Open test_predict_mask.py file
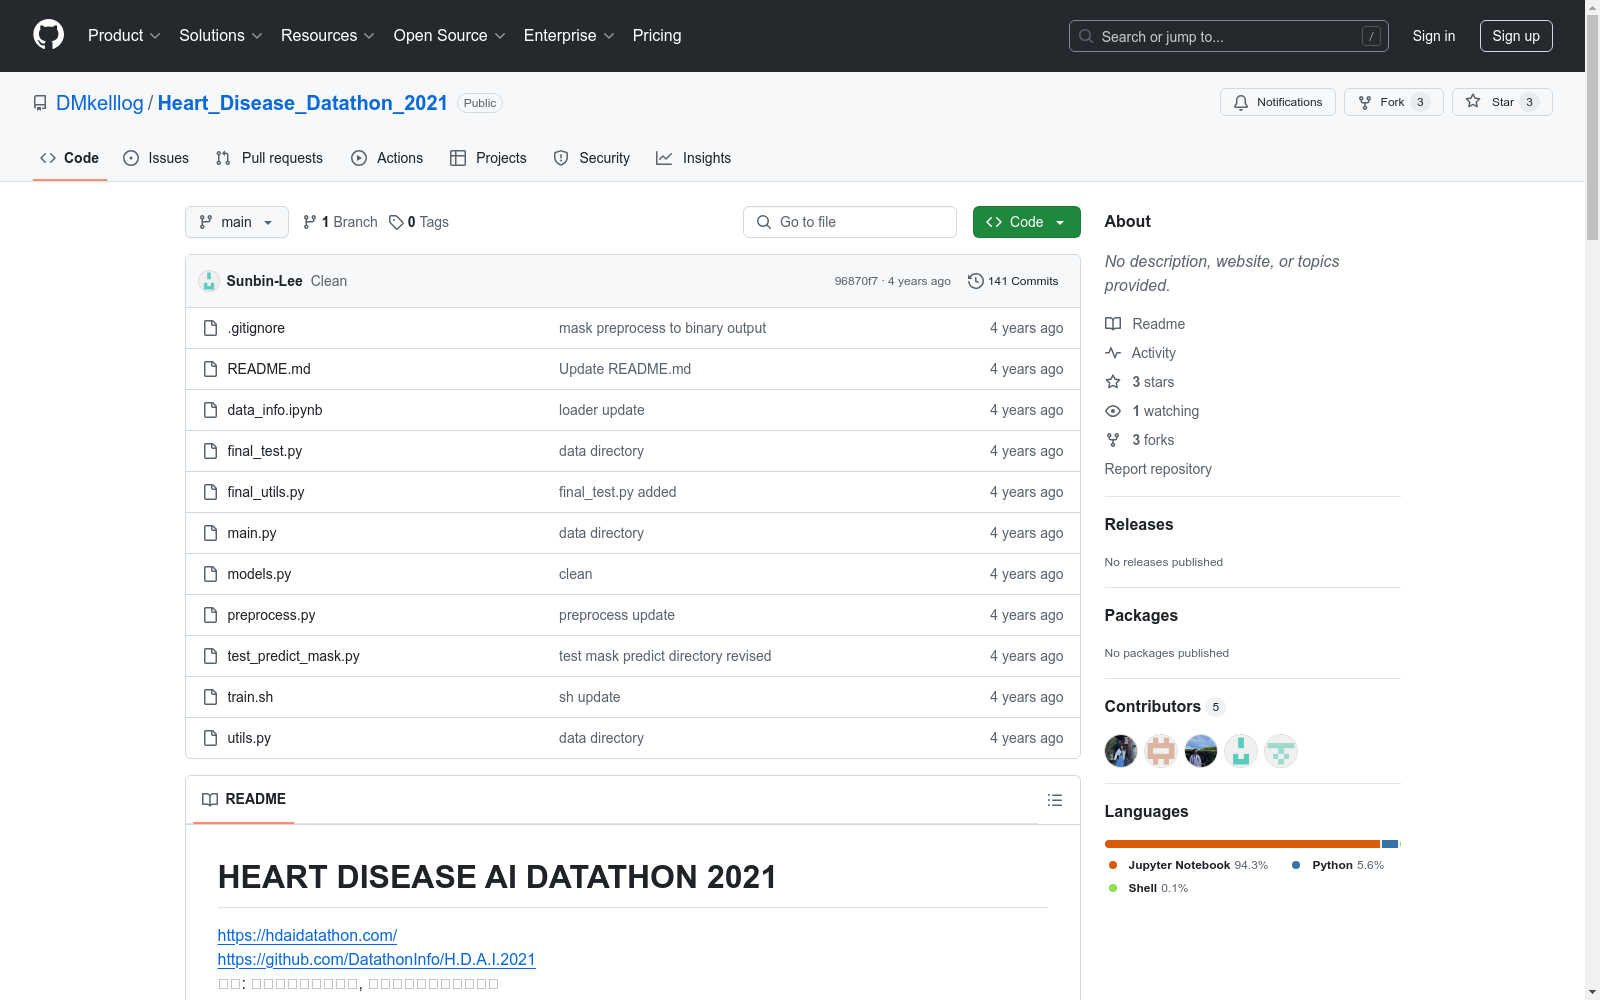 point(293,656)
